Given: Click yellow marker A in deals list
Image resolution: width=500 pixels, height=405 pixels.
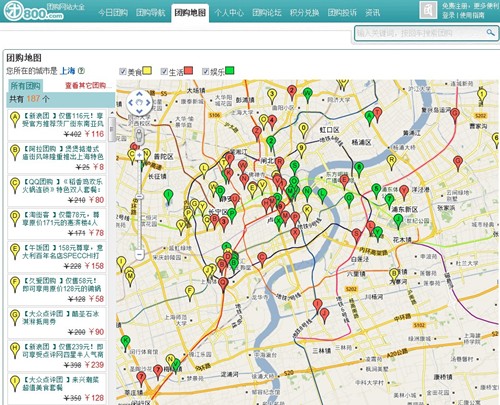Looking at the screenshot, I should pos(15,119).
